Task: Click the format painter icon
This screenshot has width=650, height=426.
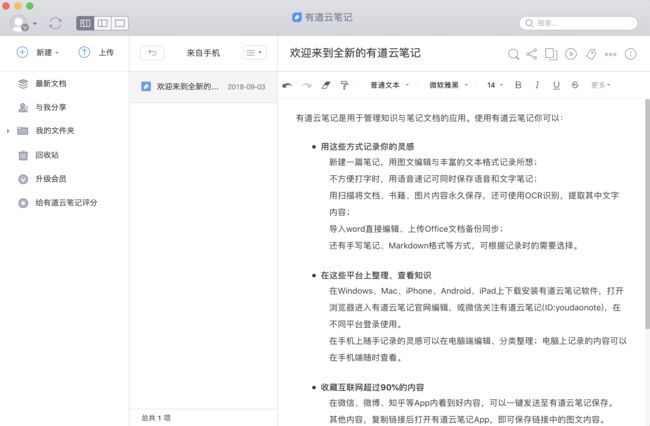Action: pyautogui.click(x=344, y=85)
